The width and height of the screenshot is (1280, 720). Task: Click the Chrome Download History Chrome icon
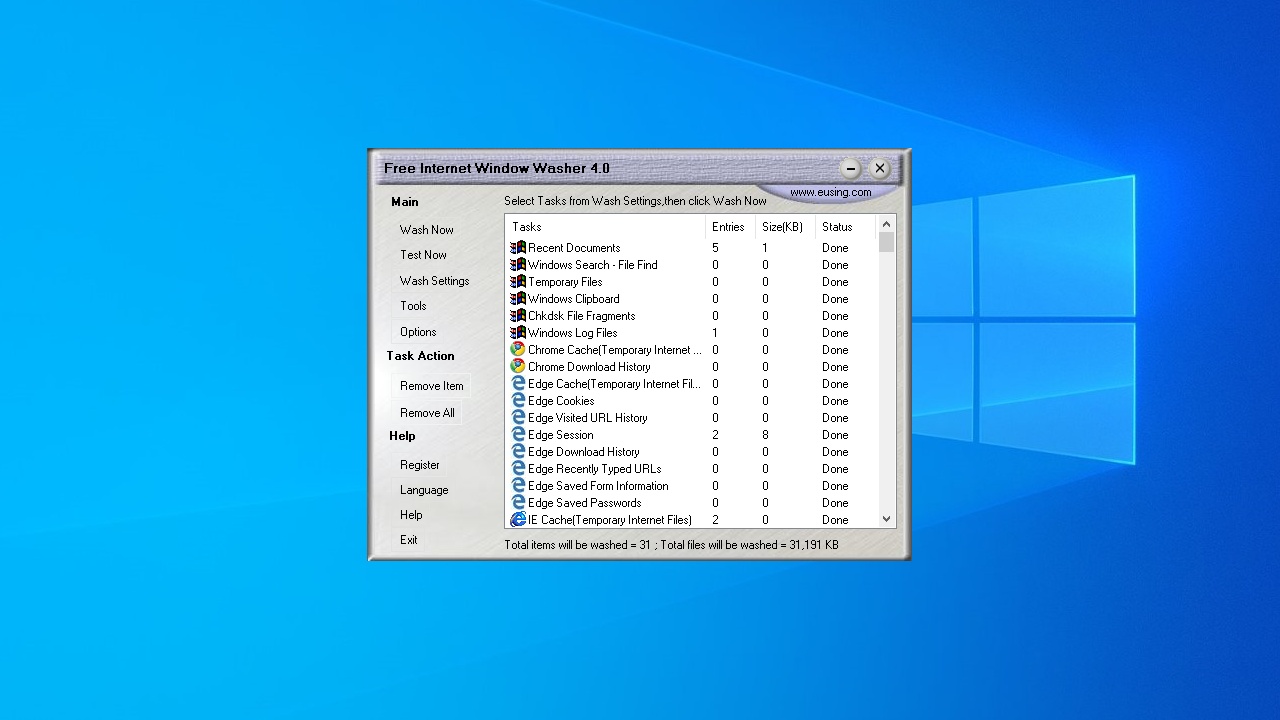(518, 367)
